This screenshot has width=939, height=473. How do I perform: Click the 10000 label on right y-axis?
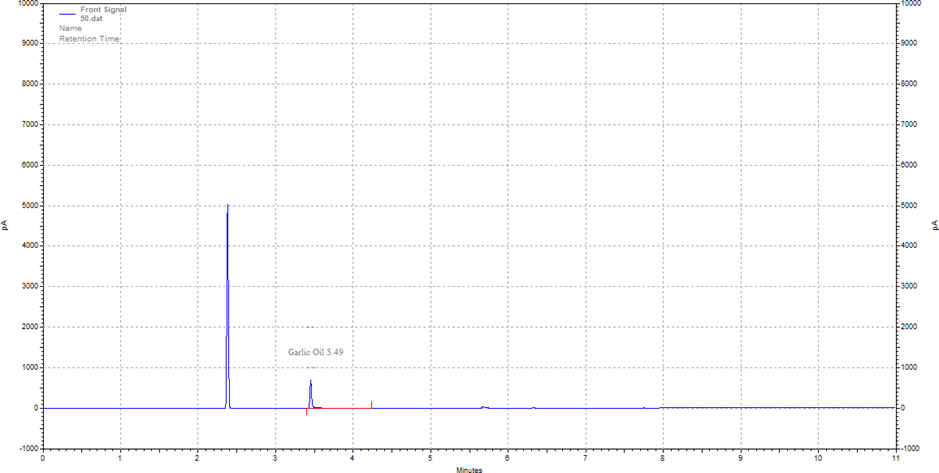point(915,4)
